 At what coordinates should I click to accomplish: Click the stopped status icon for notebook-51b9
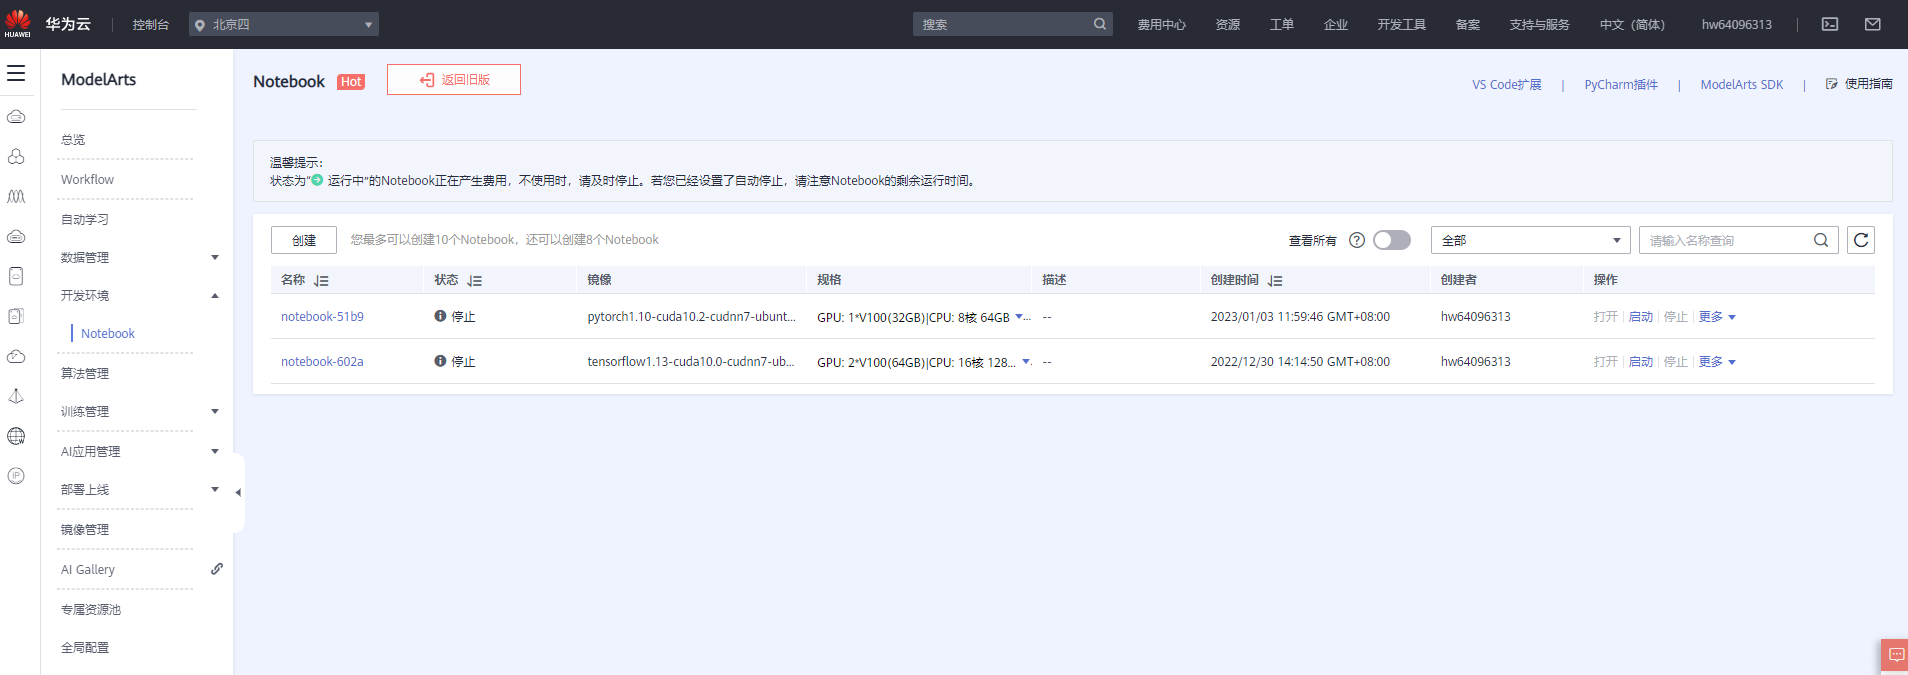coord(440,316)
